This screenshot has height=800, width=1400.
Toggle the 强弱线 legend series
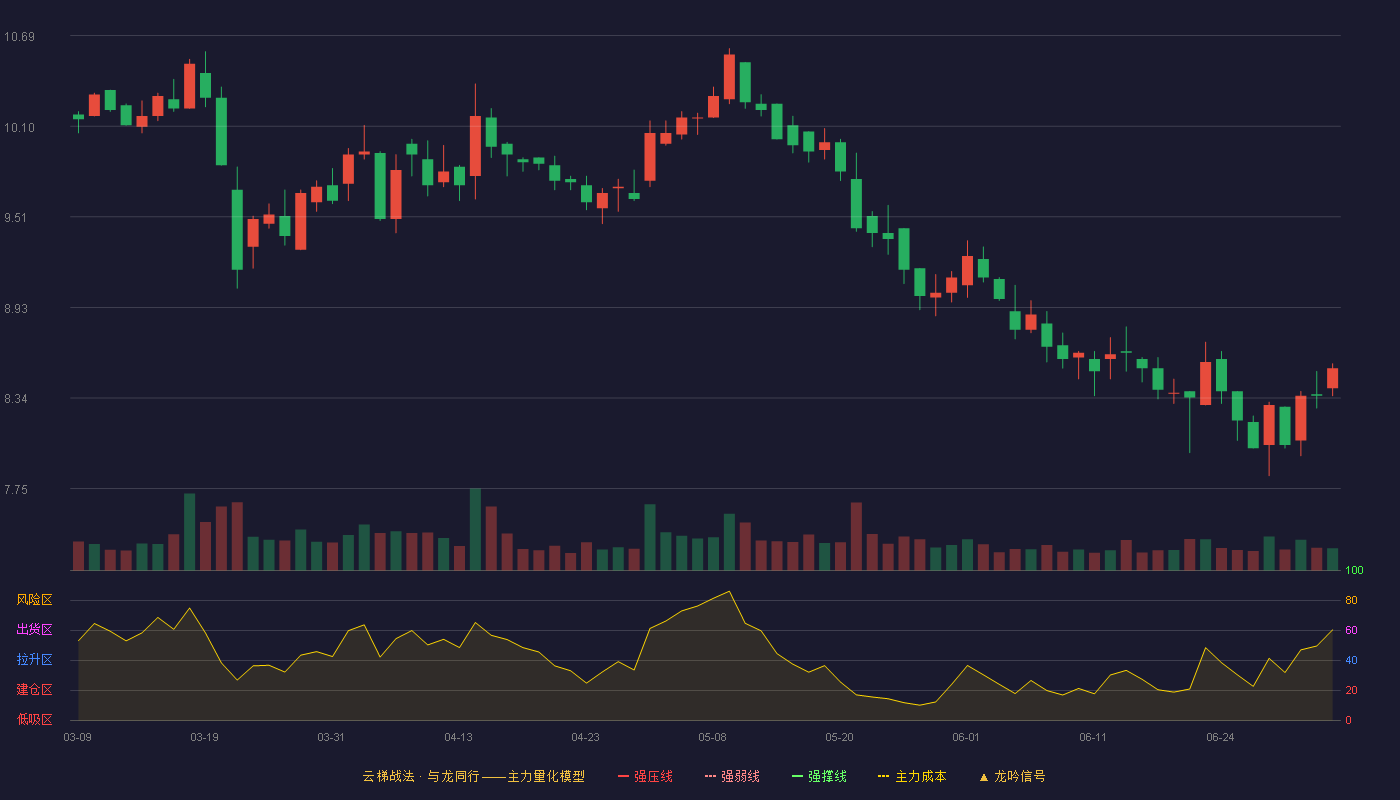point(740,776)
